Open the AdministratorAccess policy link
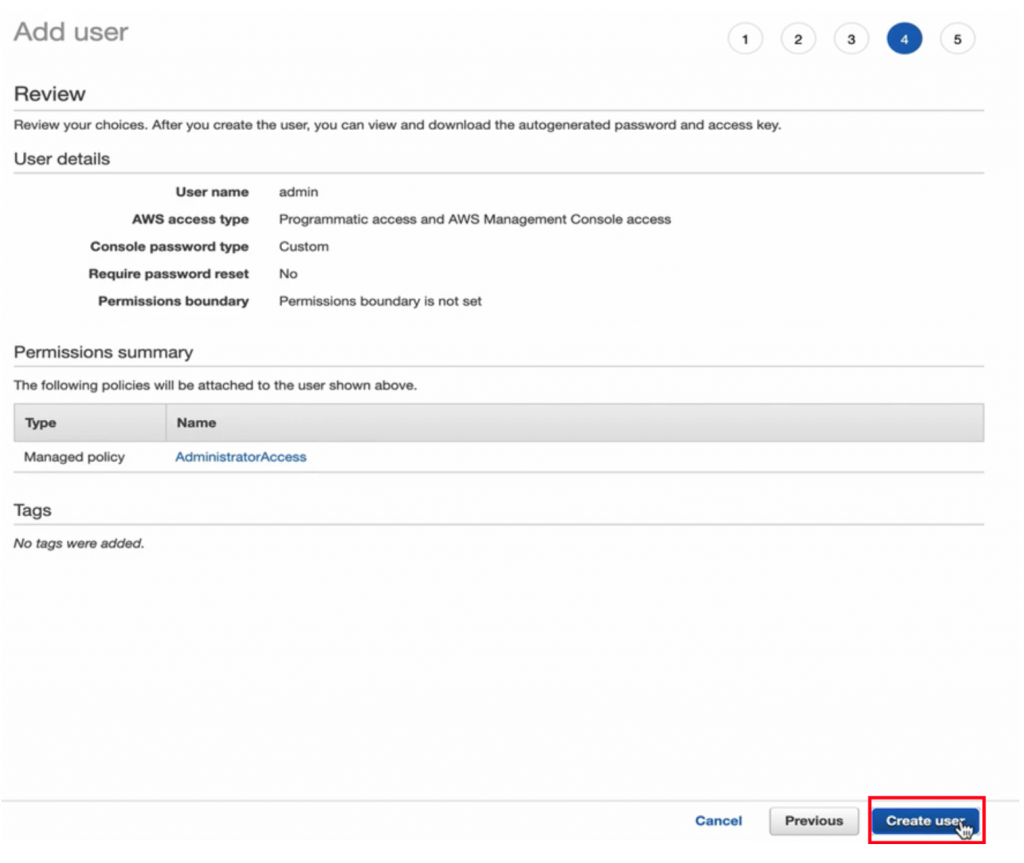1024x863 pixels. [240, 457]
